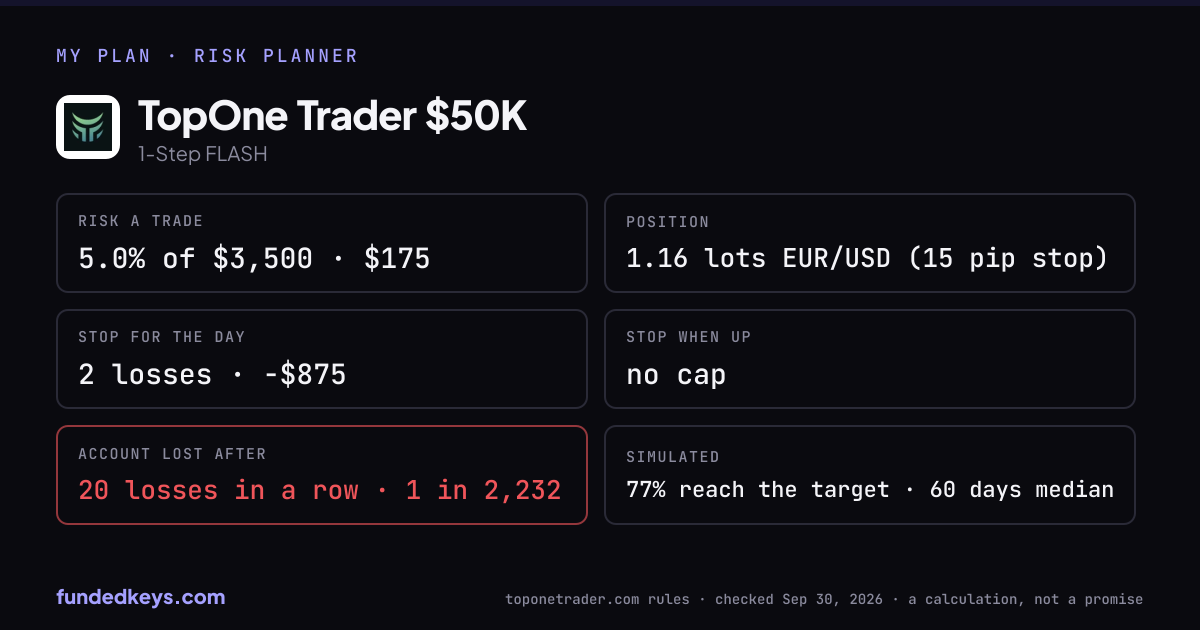Open the Stop for the Day card
This screenshot has width=1200, height=630.
tap(322, 359)
